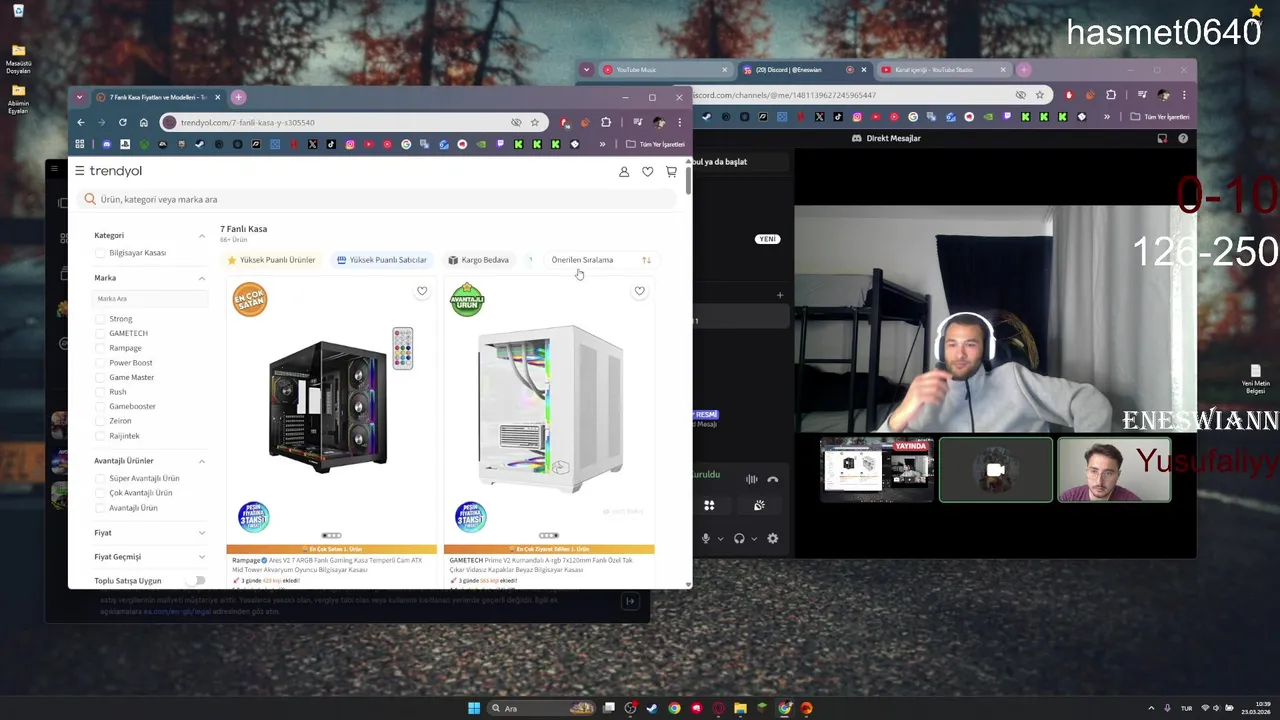Screen dimensions: 1280x720
Task: Check the Süper Avantajlı Ürün filter
Action: pyautogui.click(x=100, y=478)
